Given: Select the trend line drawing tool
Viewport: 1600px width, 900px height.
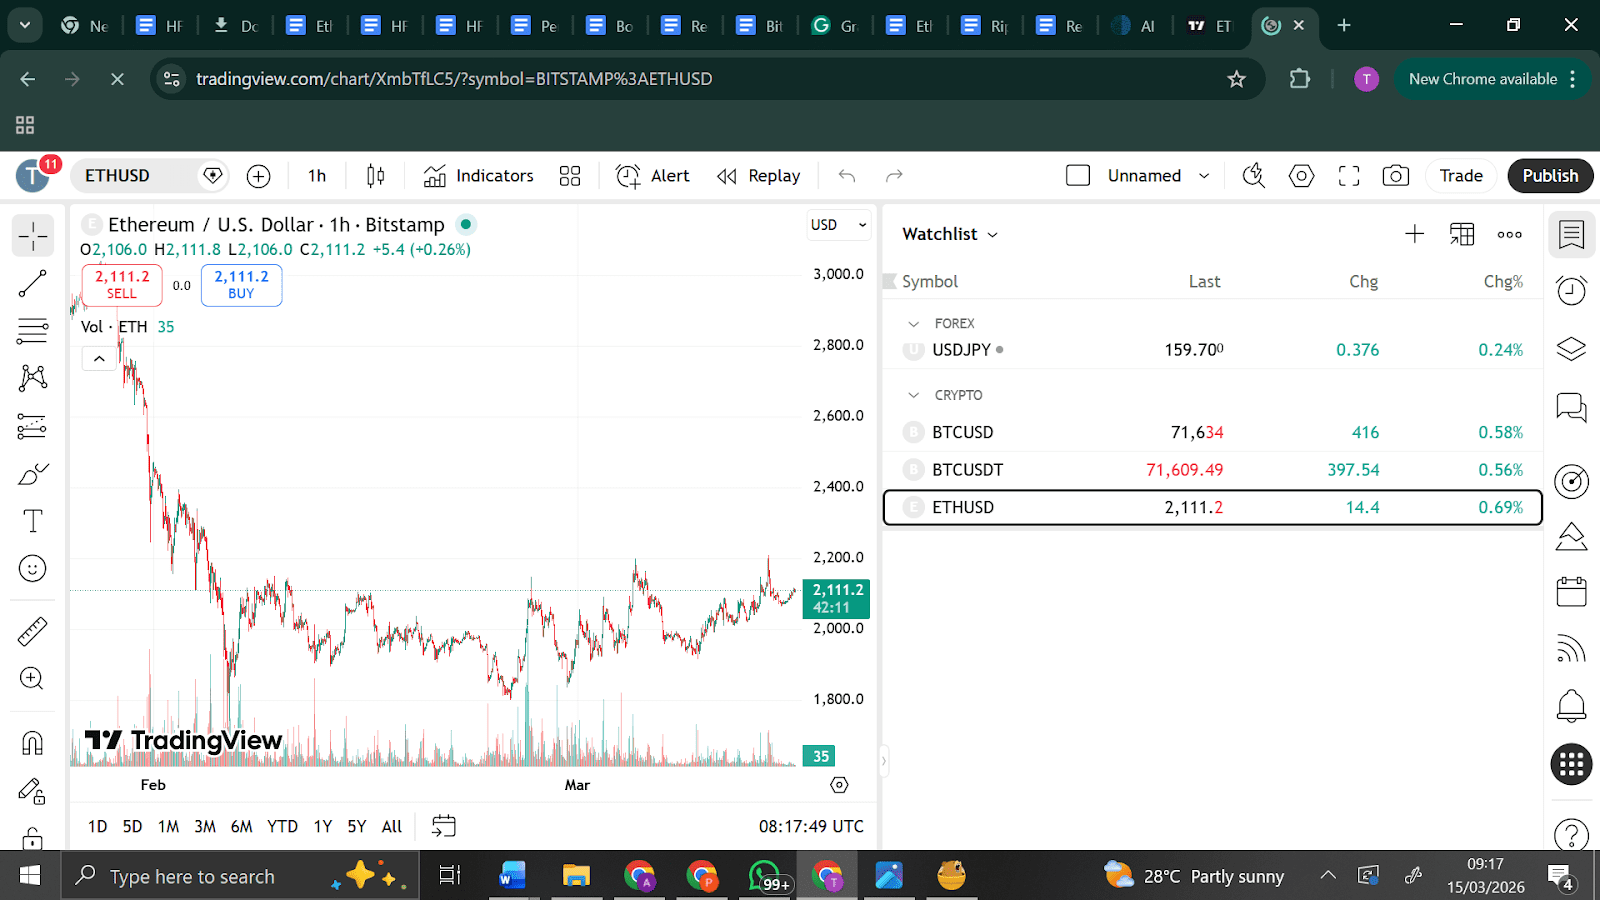Looking at the screenshot, I should click(x=33, y=284).
